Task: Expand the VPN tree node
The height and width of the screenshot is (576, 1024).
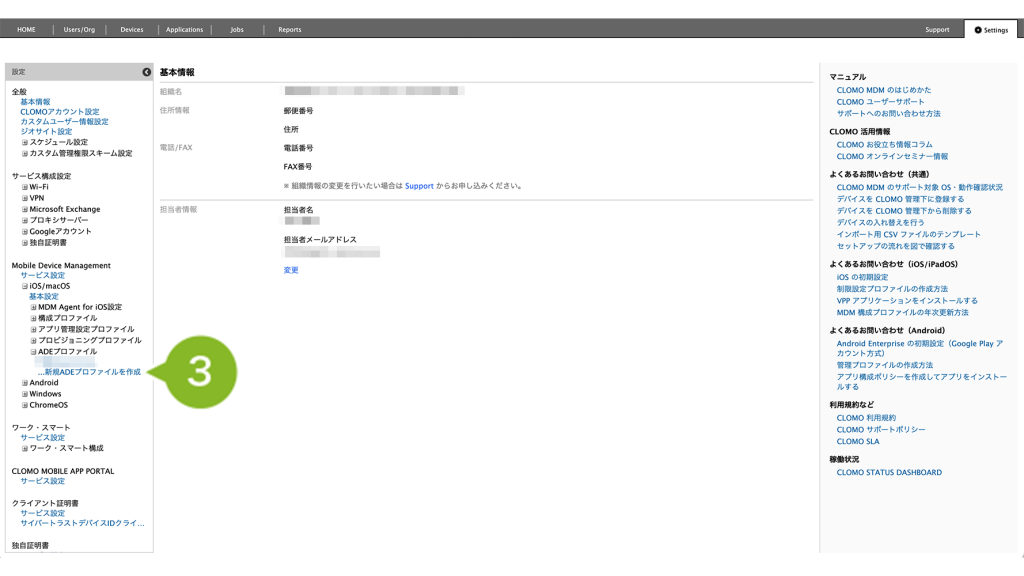Action: point(25,198)
